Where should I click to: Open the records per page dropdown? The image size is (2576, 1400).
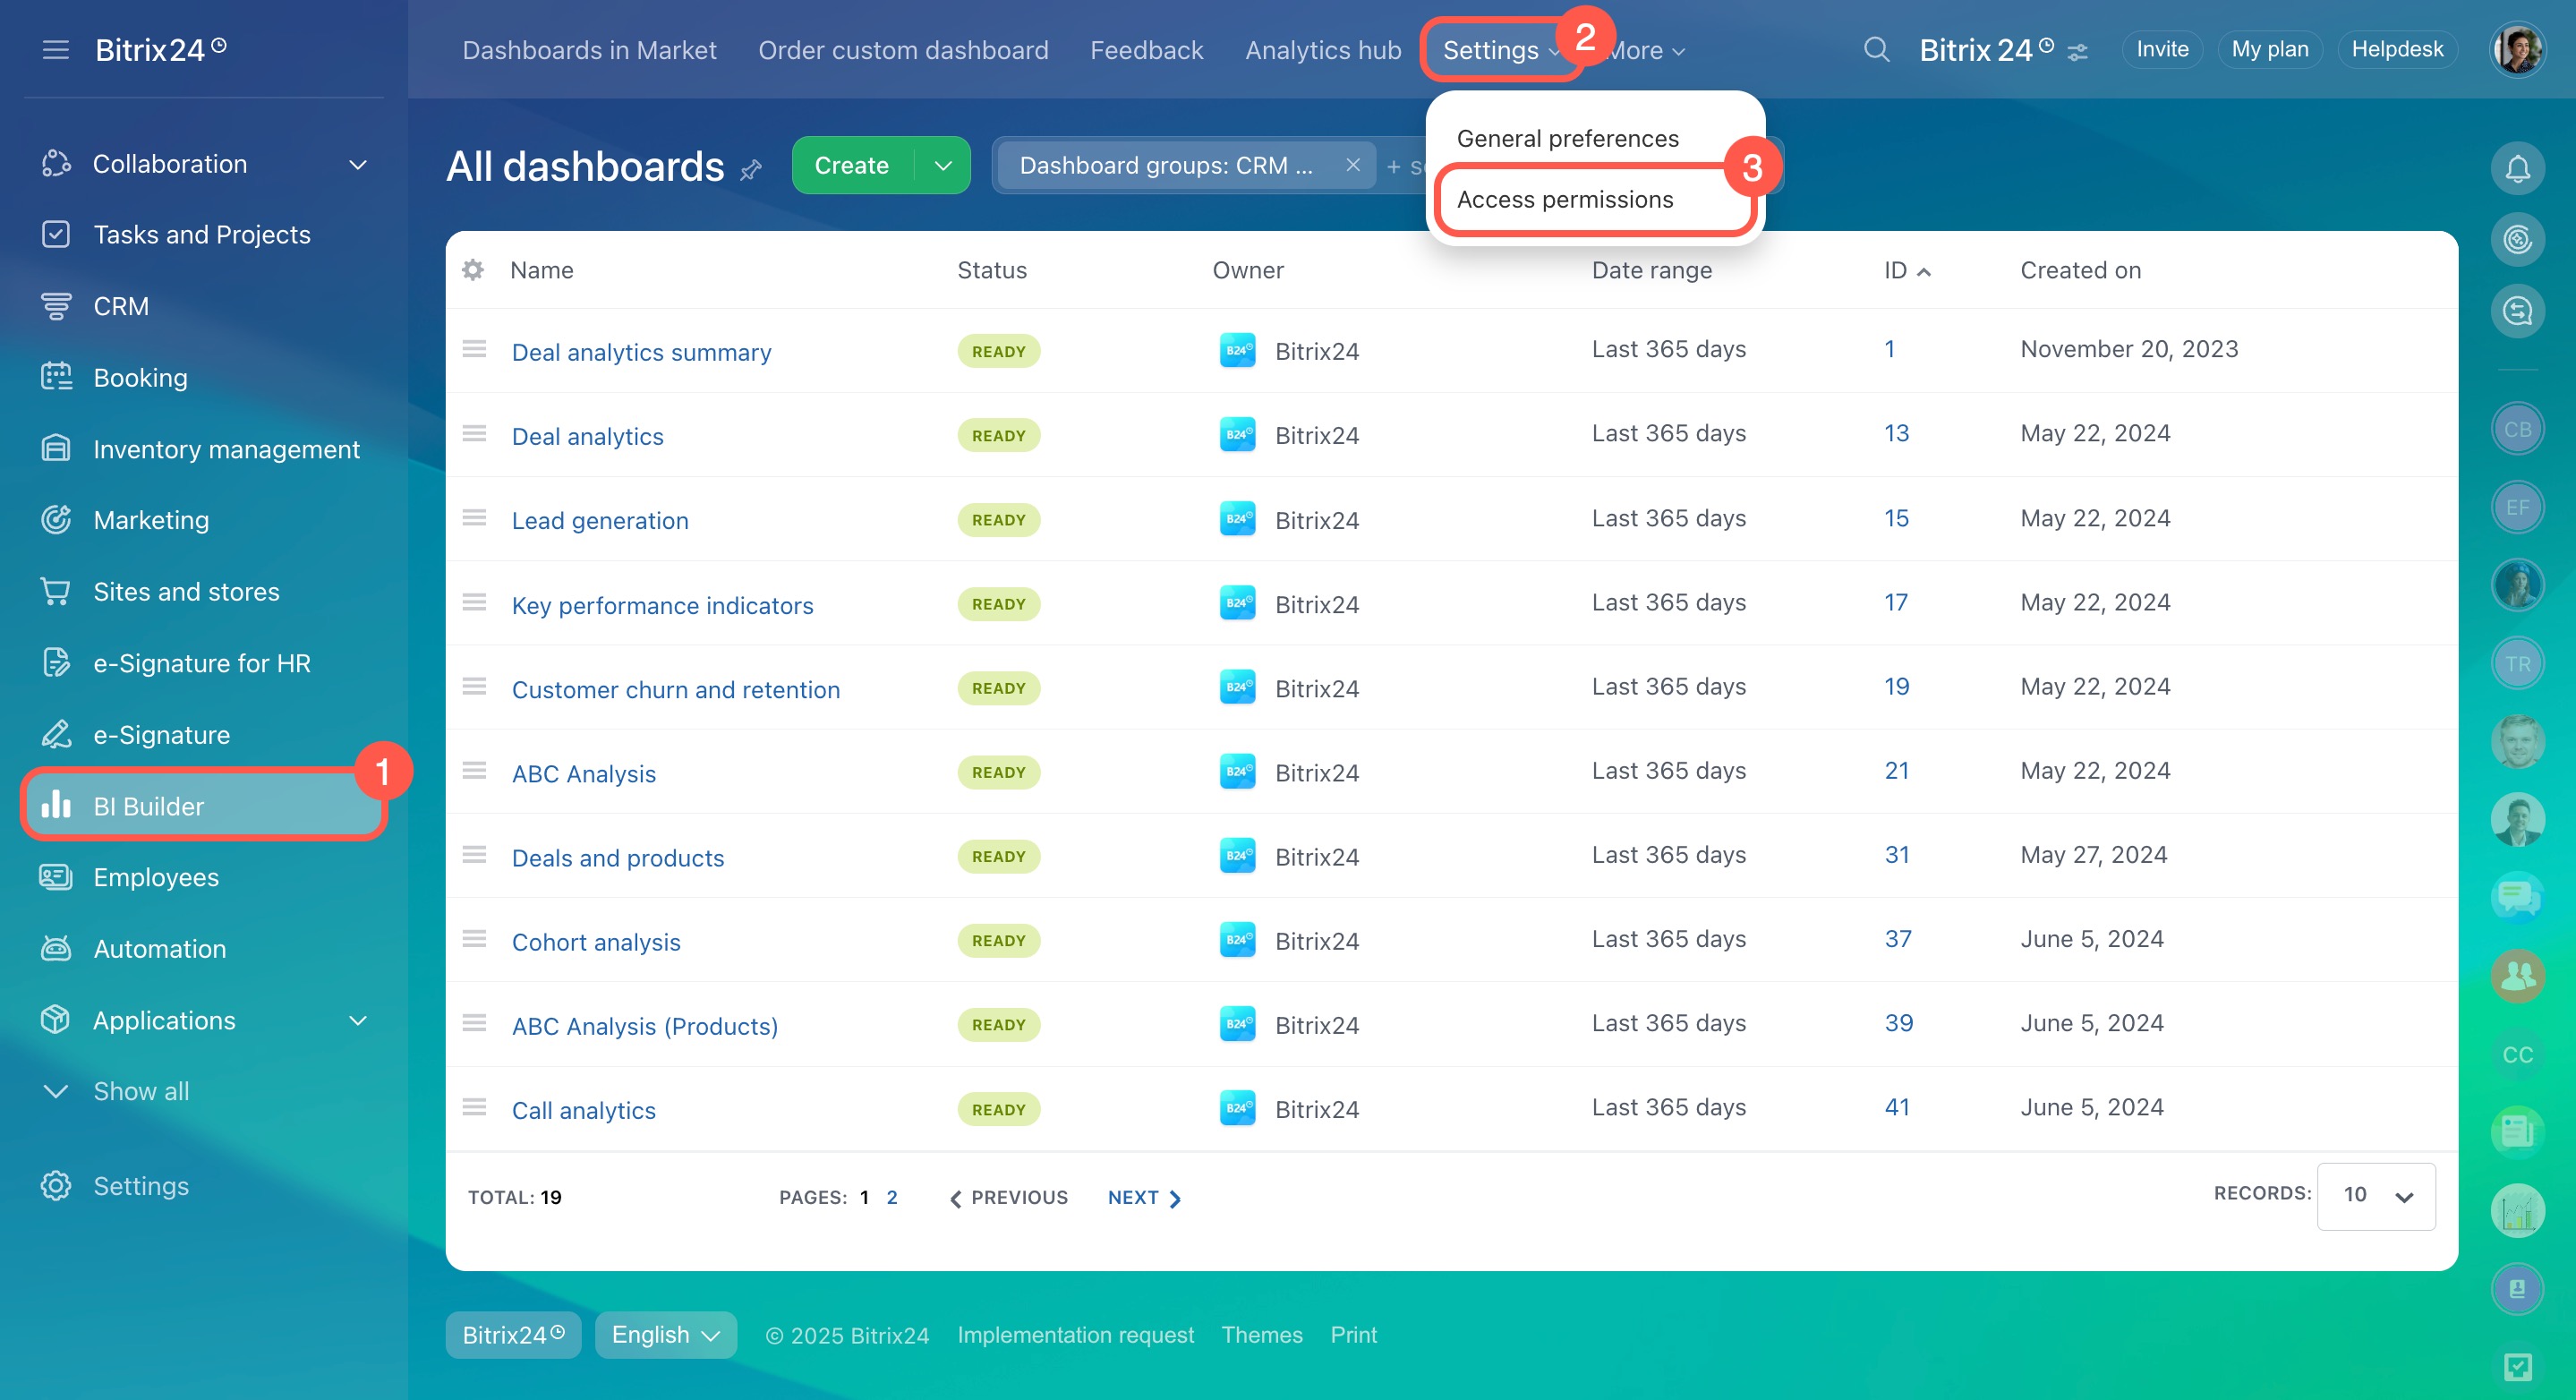(x=2376, y=1195)
